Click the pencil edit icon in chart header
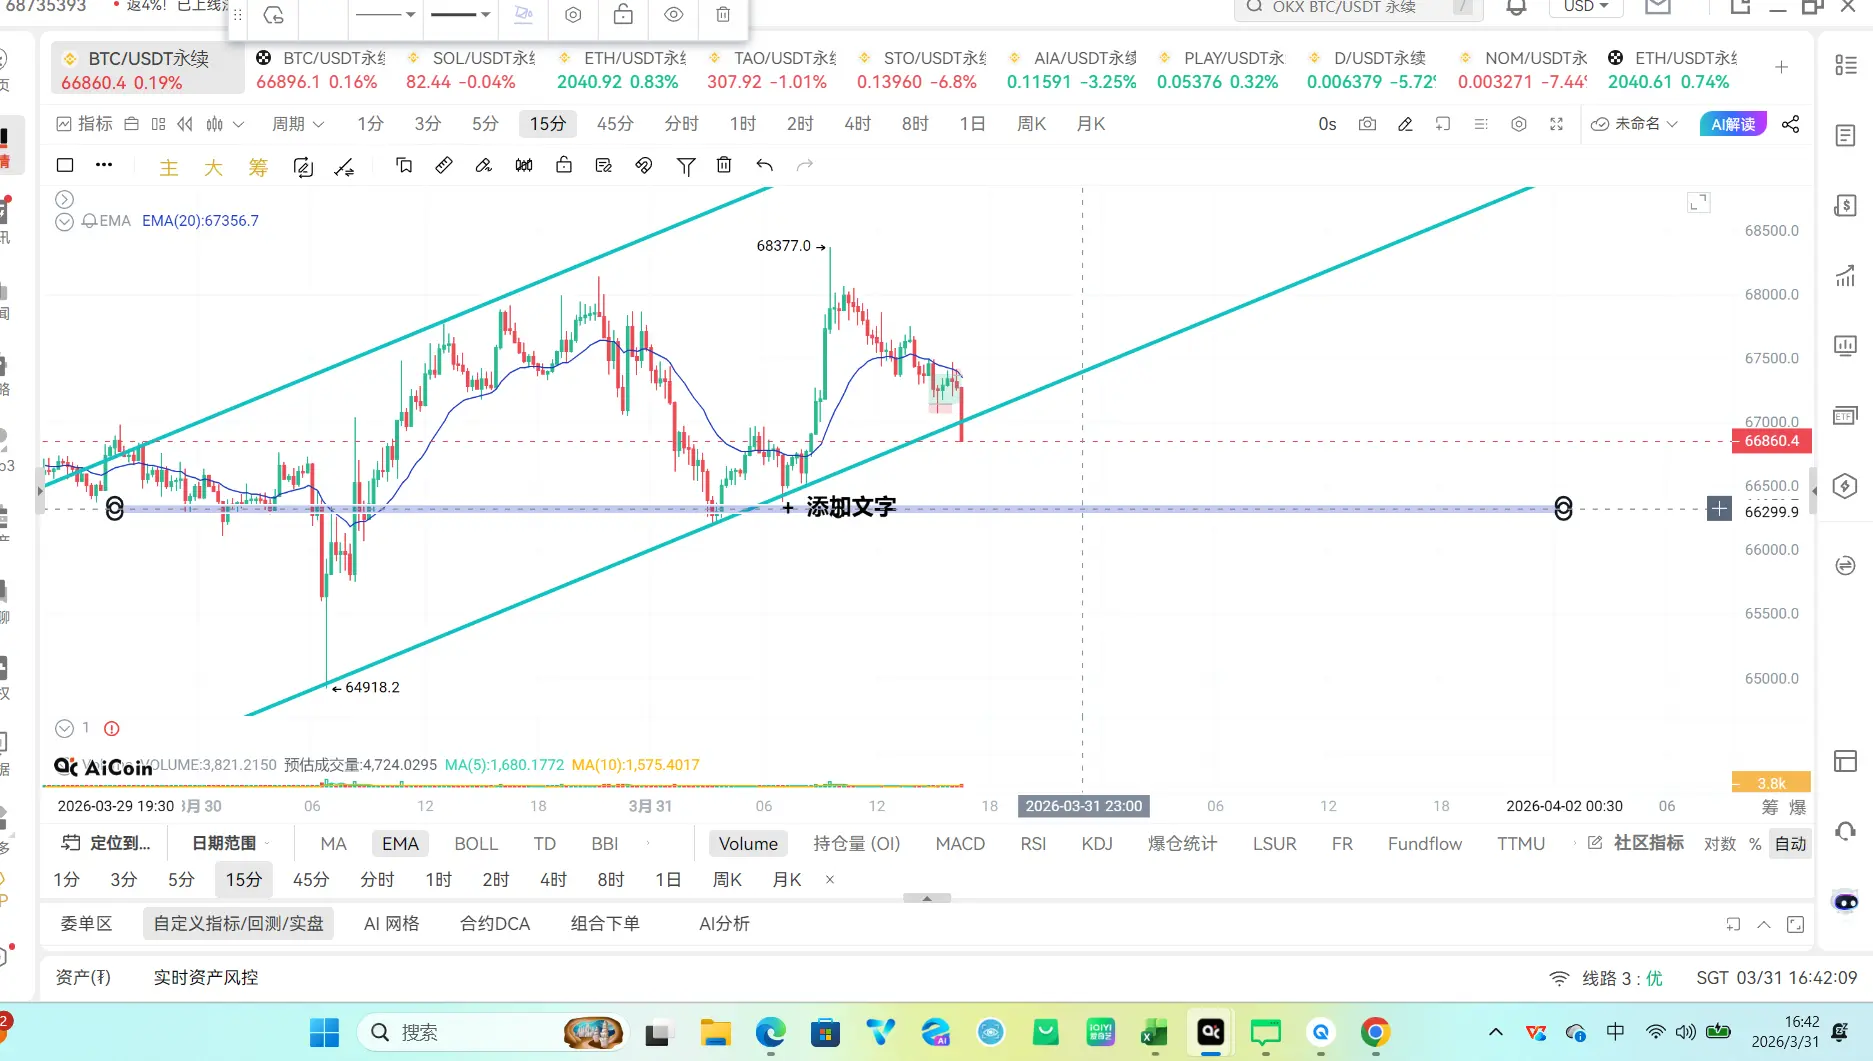Image resolution: width=1873 pixels, height=1061 pixels. tap(1405, 124)
